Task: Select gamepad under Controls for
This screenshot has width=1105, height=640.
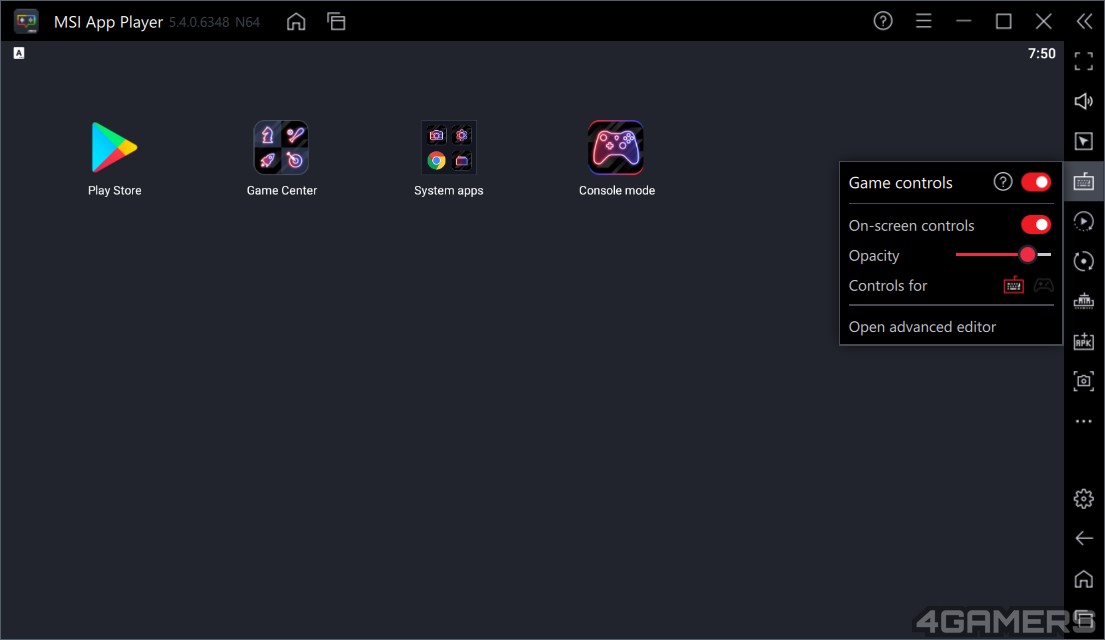Action: (1044, 285)
